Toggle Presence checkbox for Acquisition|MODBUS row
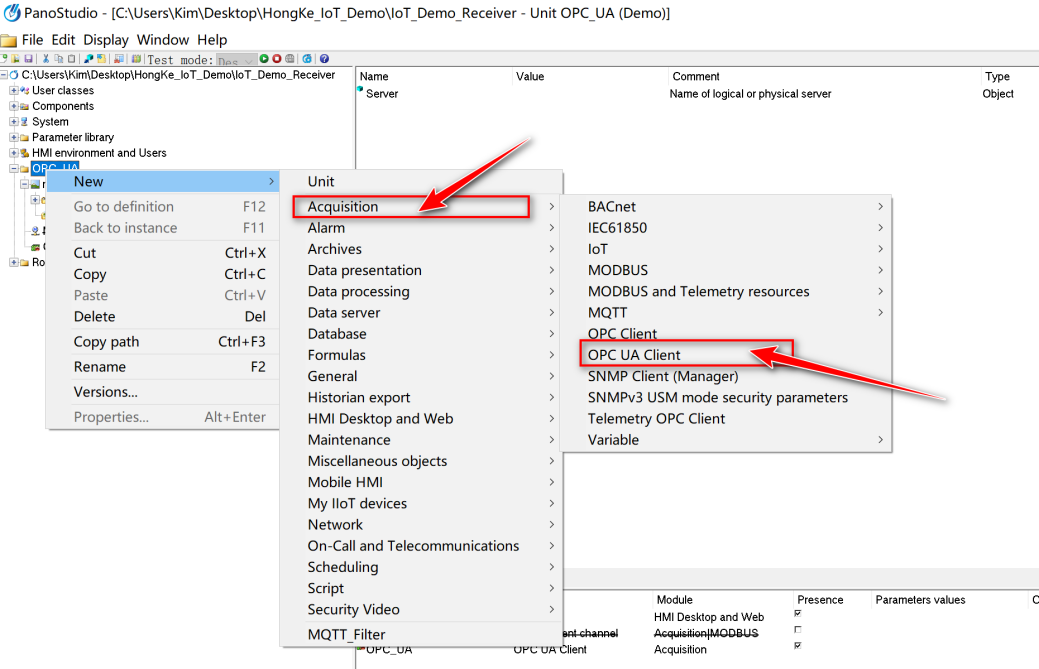This screenshot has width=1039, height=669. [x=798, y=629]
